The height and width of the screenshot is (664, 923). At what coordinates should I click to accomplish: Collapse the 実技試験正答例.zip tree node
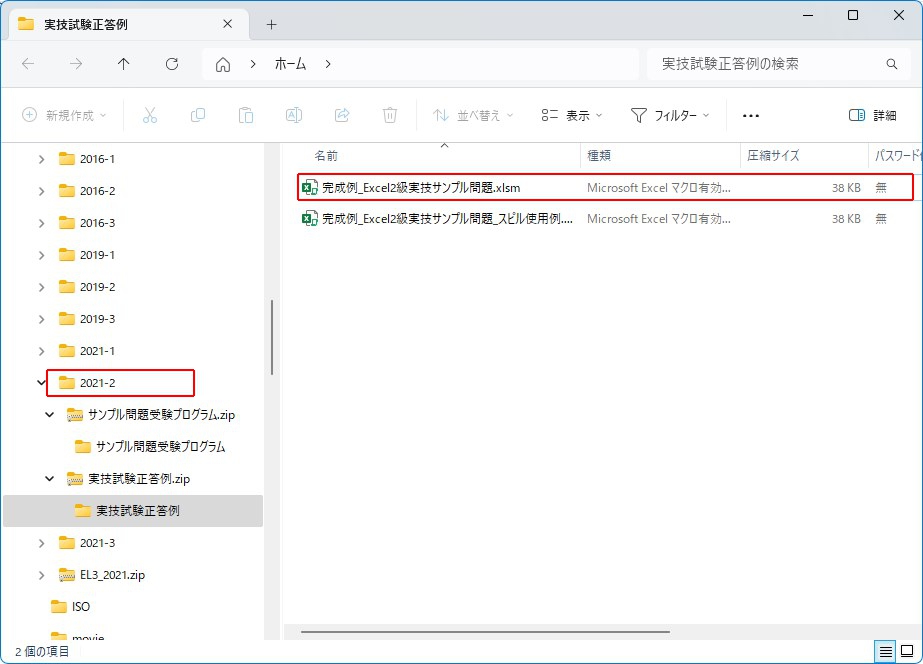(x=50, y=479)
